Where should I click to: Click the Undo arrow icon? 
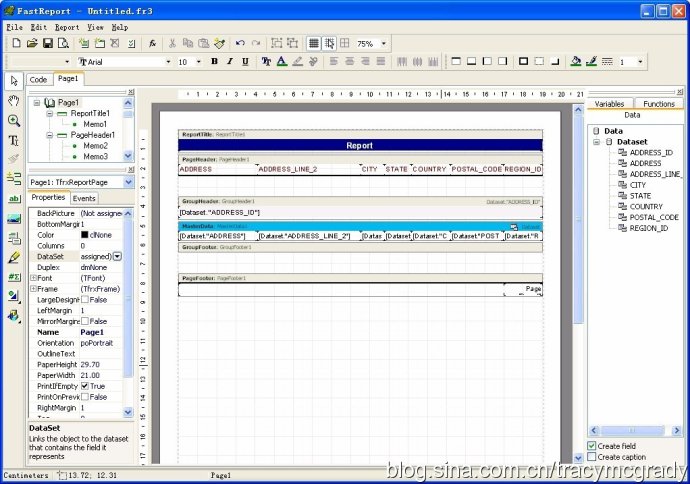(x=240, y=43)
